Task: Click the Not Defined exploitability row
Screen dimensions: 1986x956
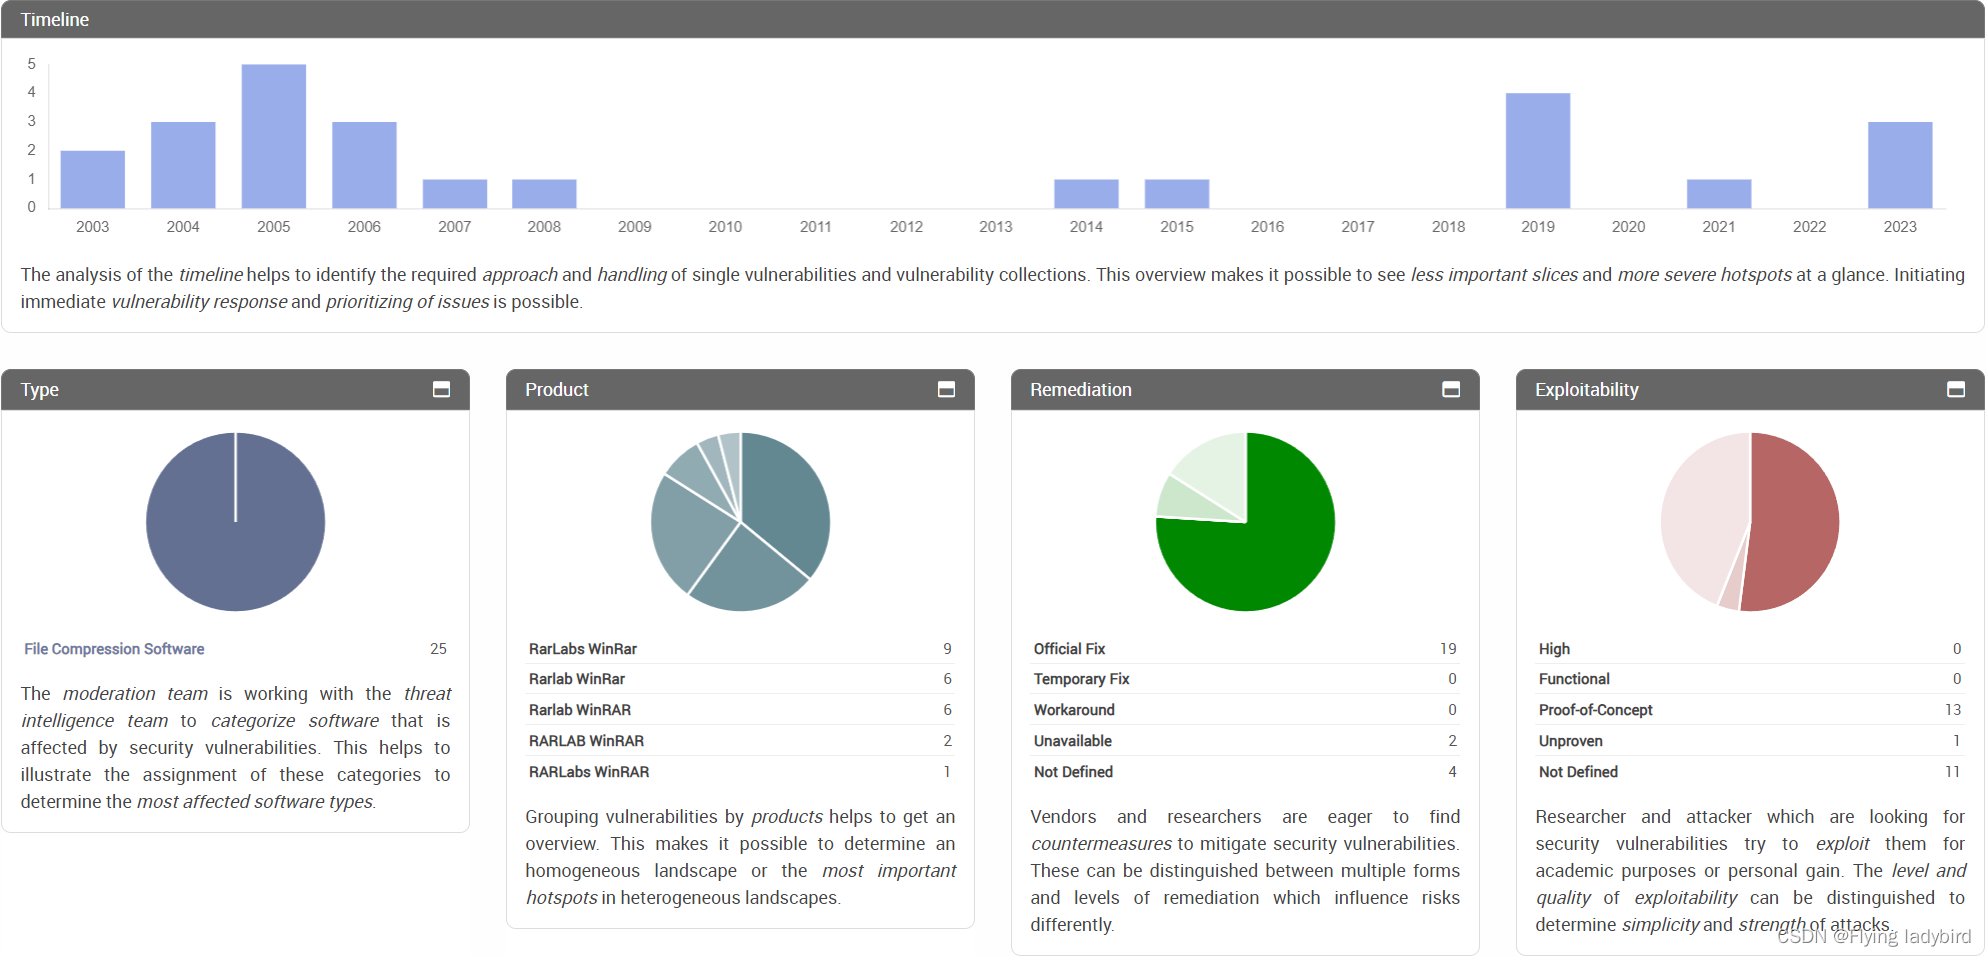Action: coord(1750,772)
